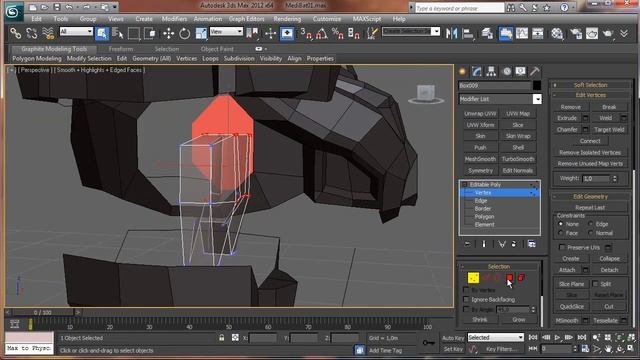Open the Utilities hammer panel tab
This screenshot has width=640, height=360.
coord(535,71)
